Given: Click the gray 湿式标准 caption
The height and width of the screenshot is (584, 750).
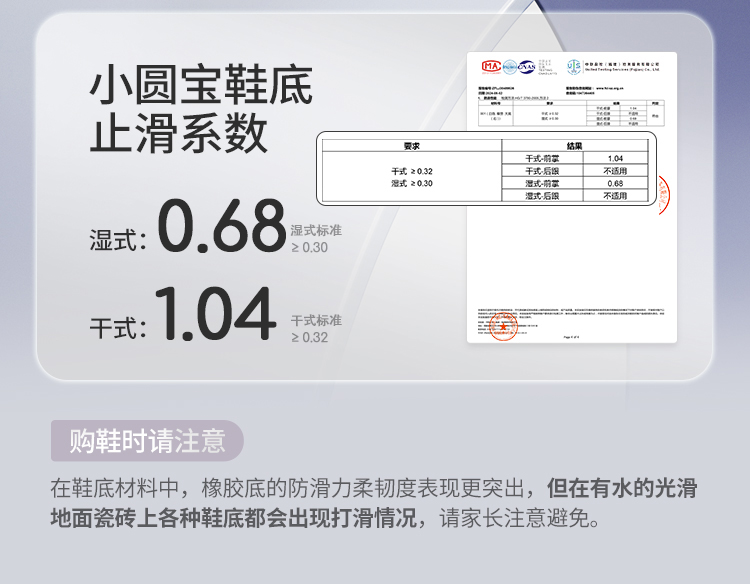Looking at the screenshot, I should click(316, 230).
